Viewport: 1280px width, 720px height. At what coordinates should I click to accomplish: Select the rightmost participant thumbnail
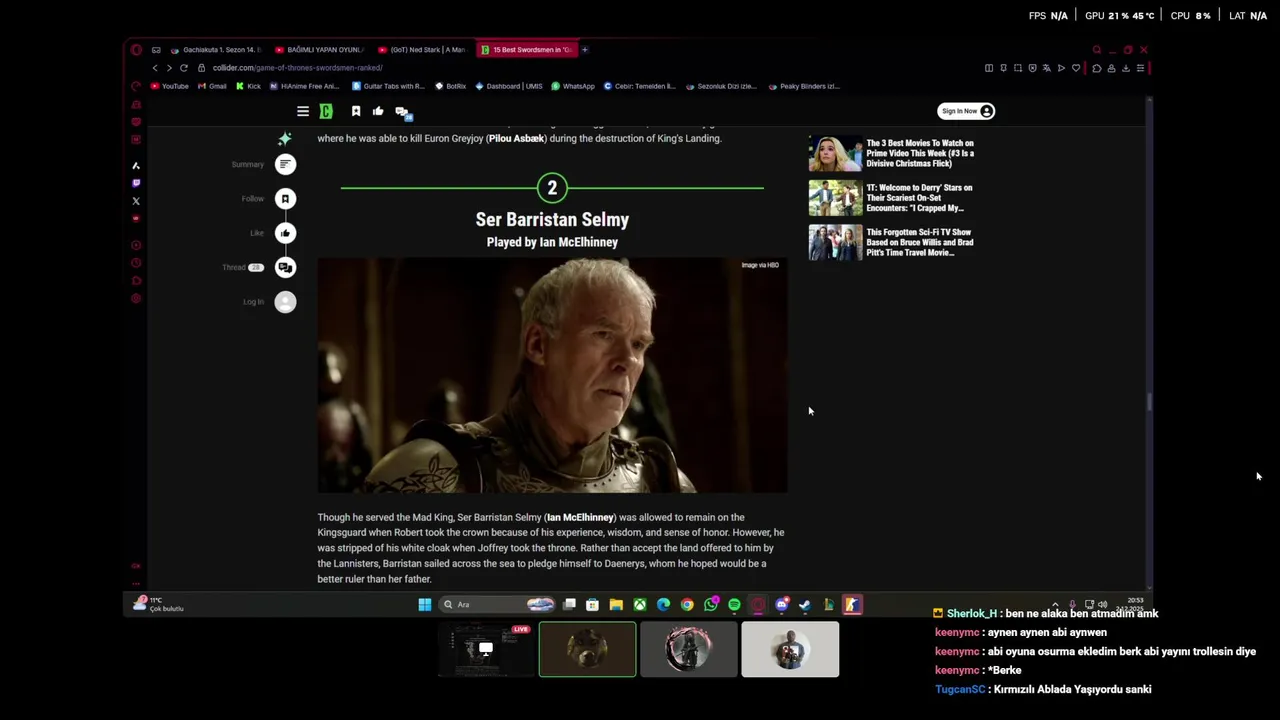tap(790, 649)
